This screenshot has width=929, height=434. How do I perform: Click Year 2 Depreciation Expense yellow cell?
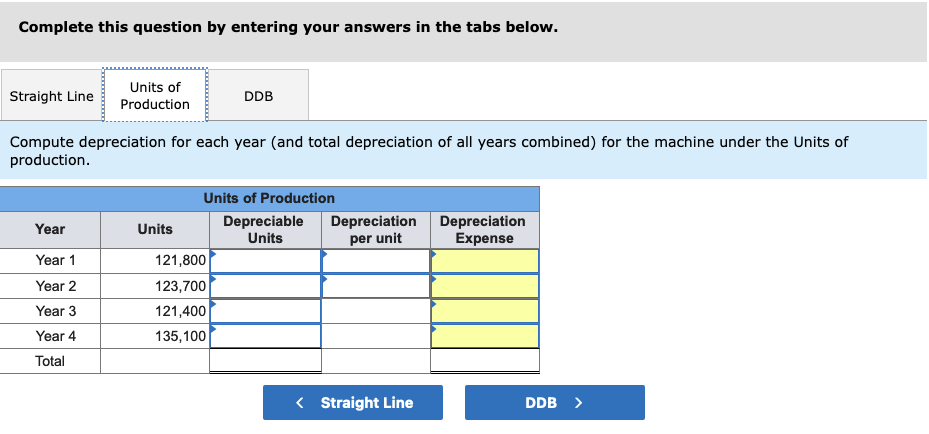(485, 286)
